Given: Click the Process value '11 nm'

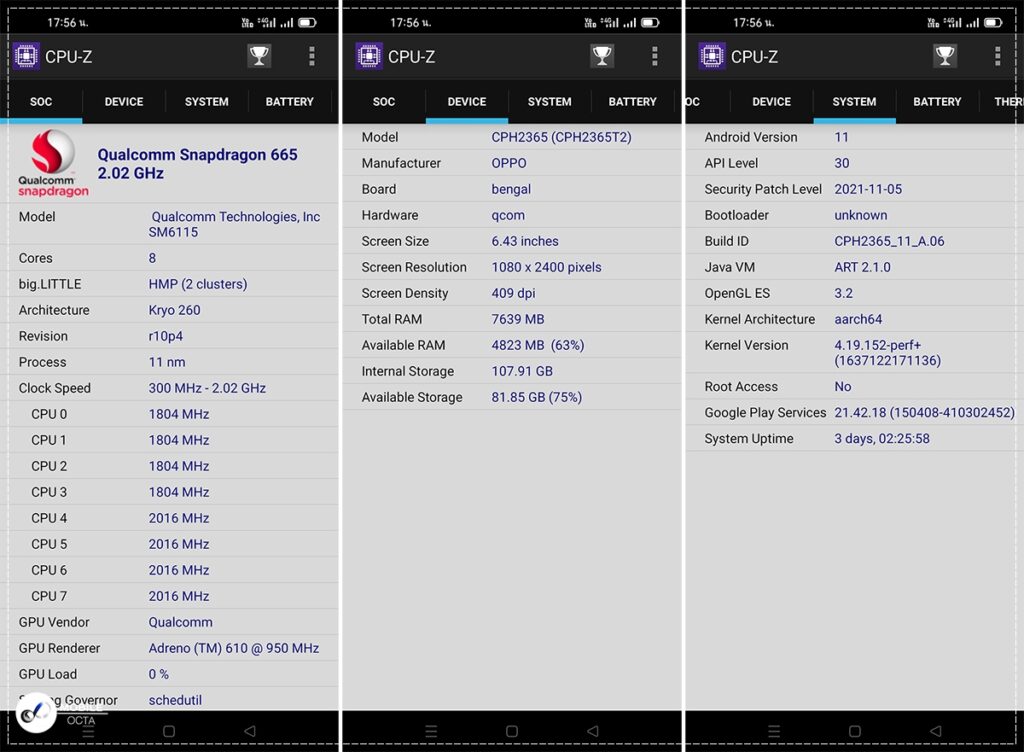Looking at the screenshot, I should pos(167,362).
